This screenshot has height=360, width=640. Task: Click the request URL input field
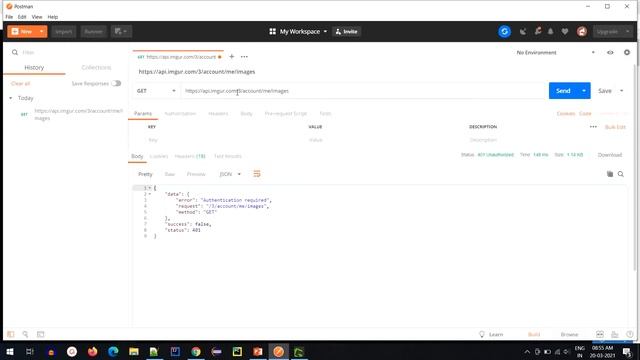[362, 91]
